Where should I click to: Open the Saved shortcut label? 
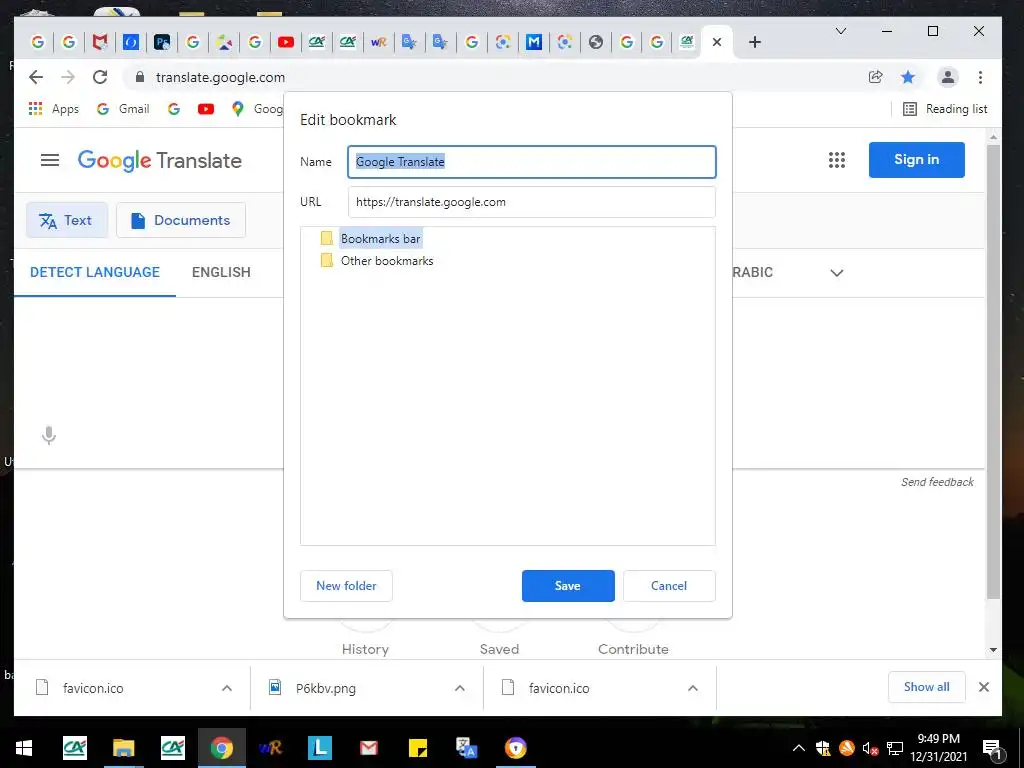tap(500, 649)
